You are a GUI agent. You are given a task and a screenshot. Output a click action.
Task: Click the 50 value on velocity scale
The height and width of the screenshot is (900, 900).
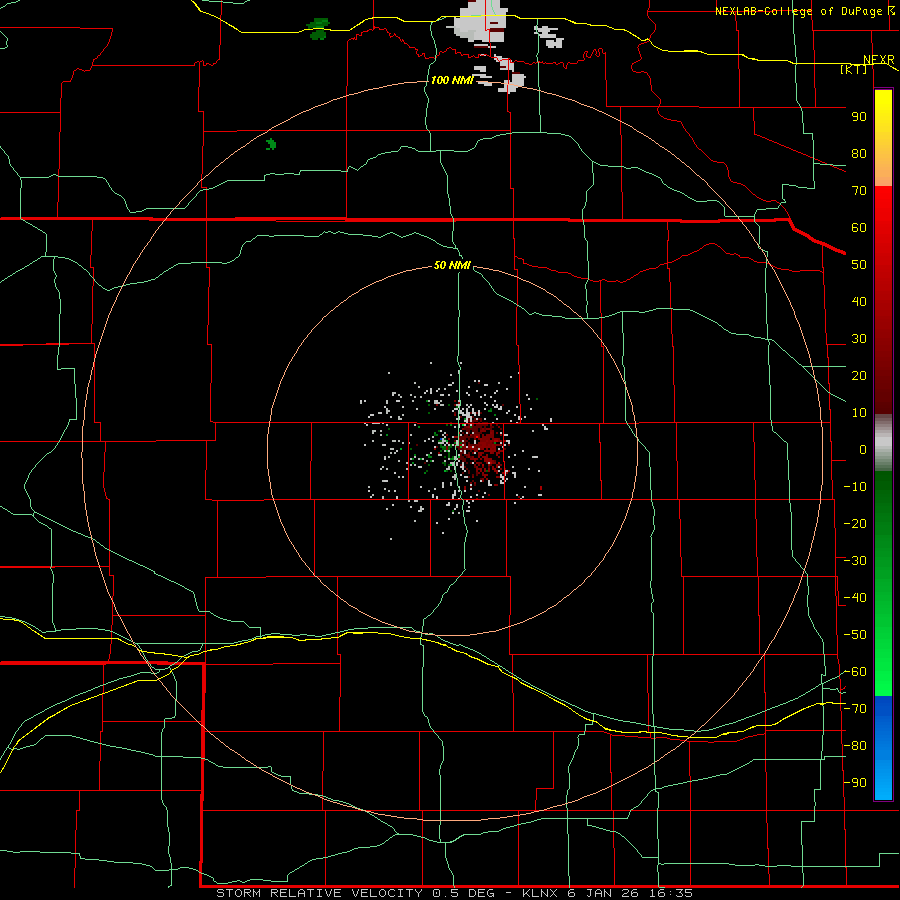tap(859, 265)
